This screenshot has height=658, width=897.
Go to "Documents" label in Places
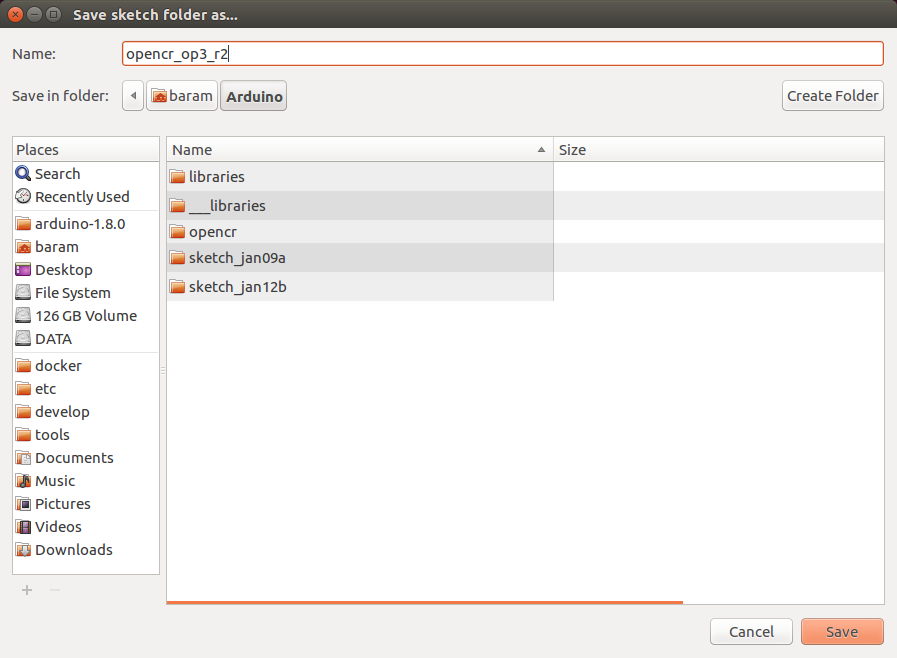click(x=74, y=458)
